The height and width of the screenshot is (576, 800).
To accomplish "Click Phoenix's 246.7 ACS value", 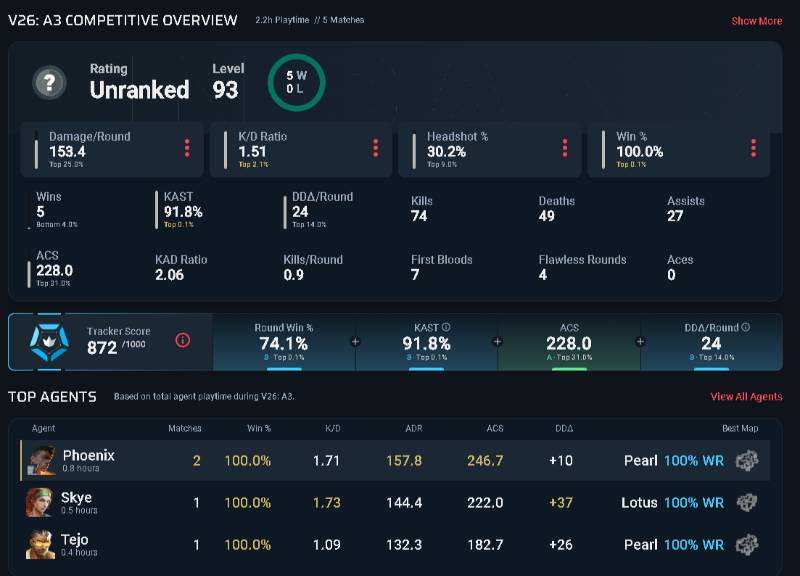I will coord(485,461).
